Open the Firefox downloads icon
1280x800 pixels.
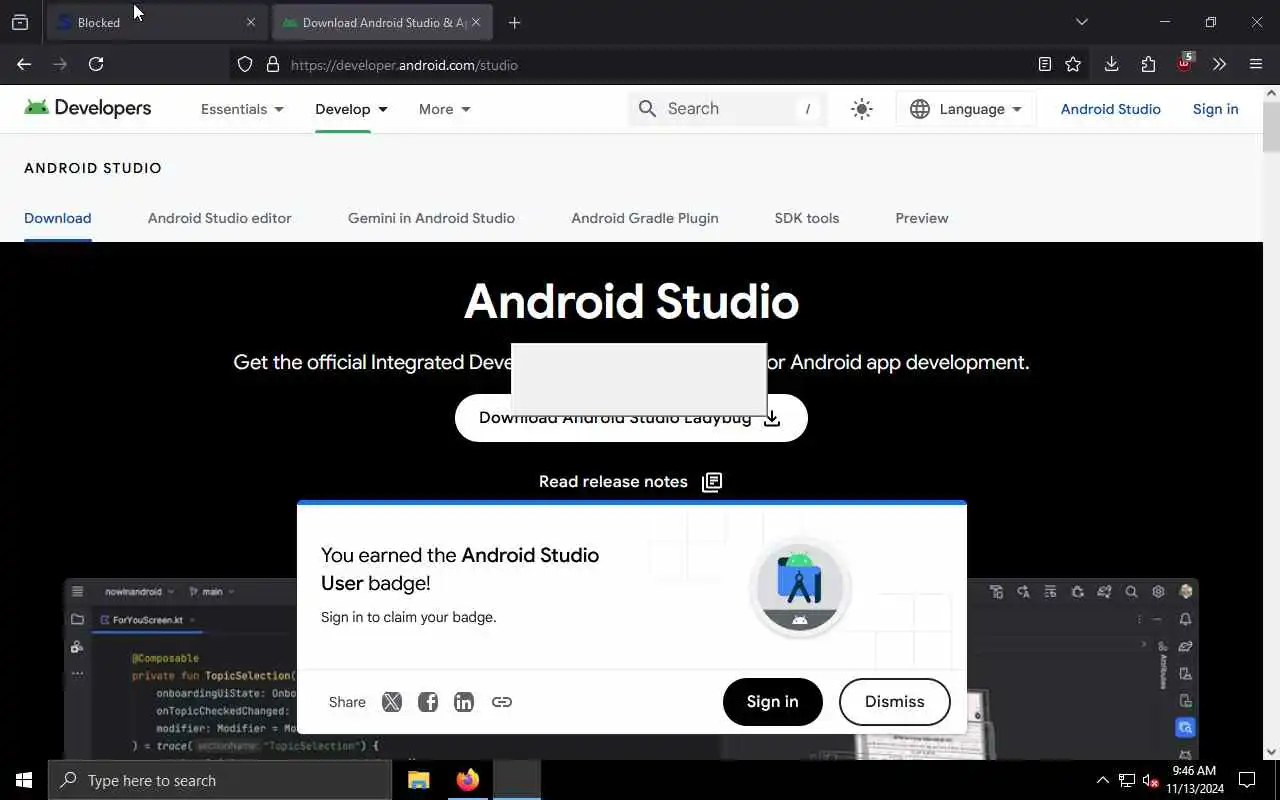pyautogui.click(x=1111, y=64)
